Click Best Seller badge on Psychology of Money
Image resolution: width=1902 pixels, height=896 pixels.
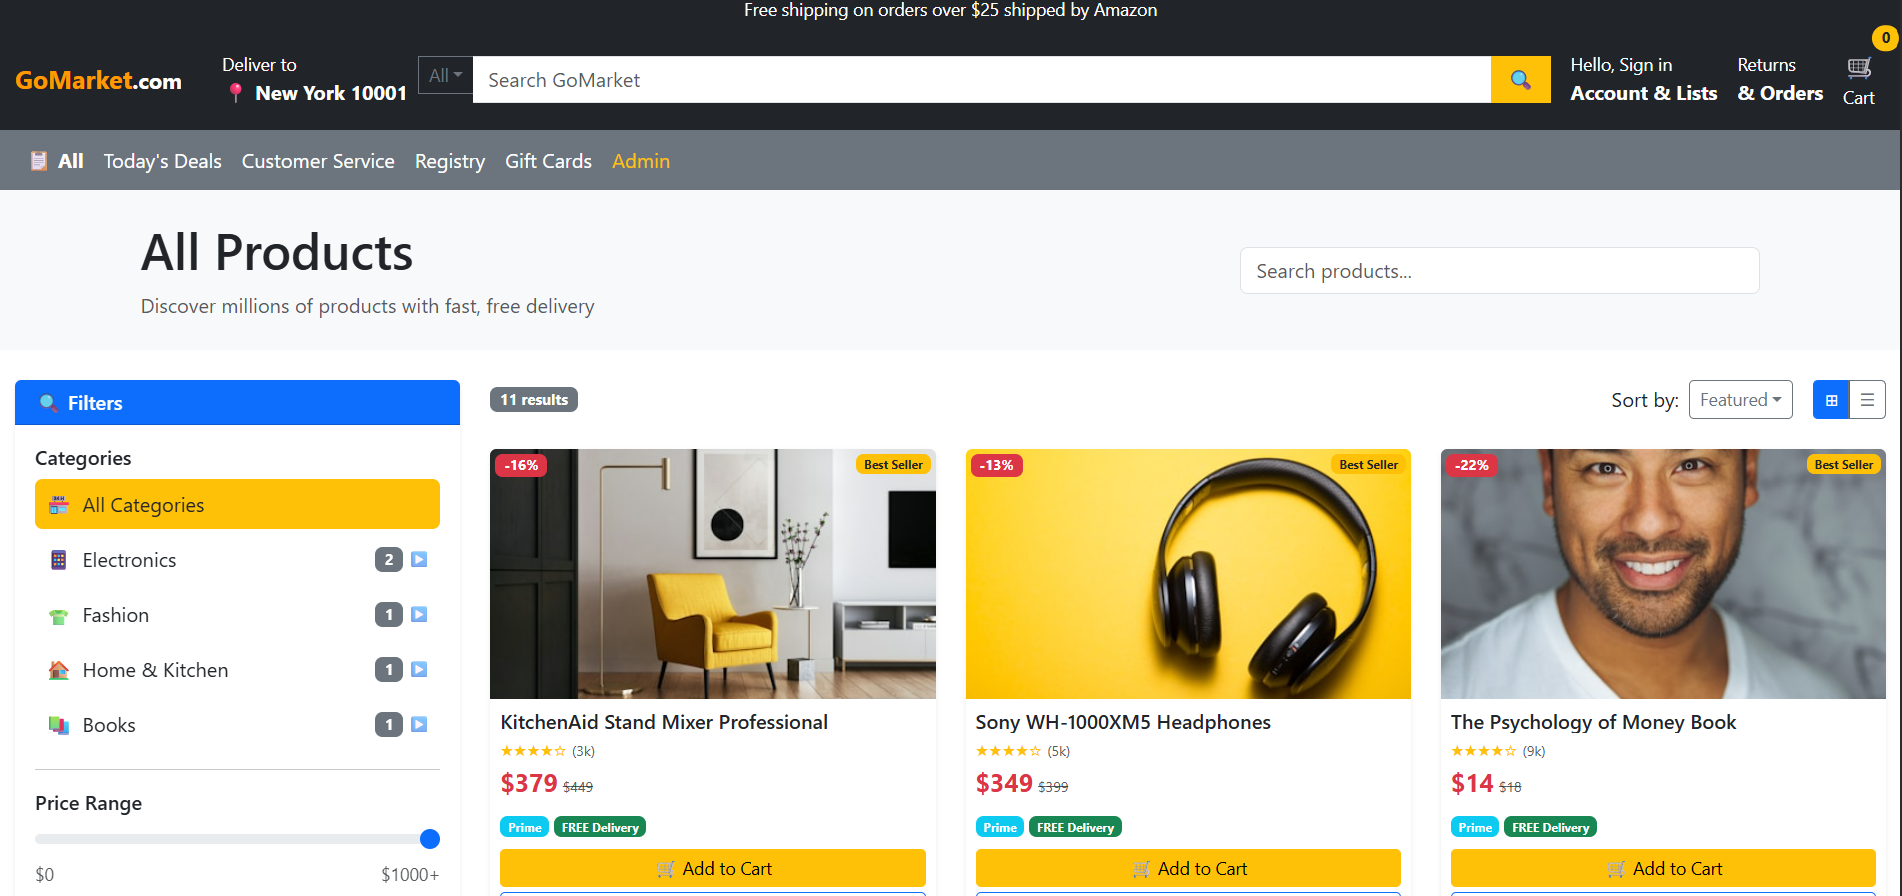[x=1843, y=464]
